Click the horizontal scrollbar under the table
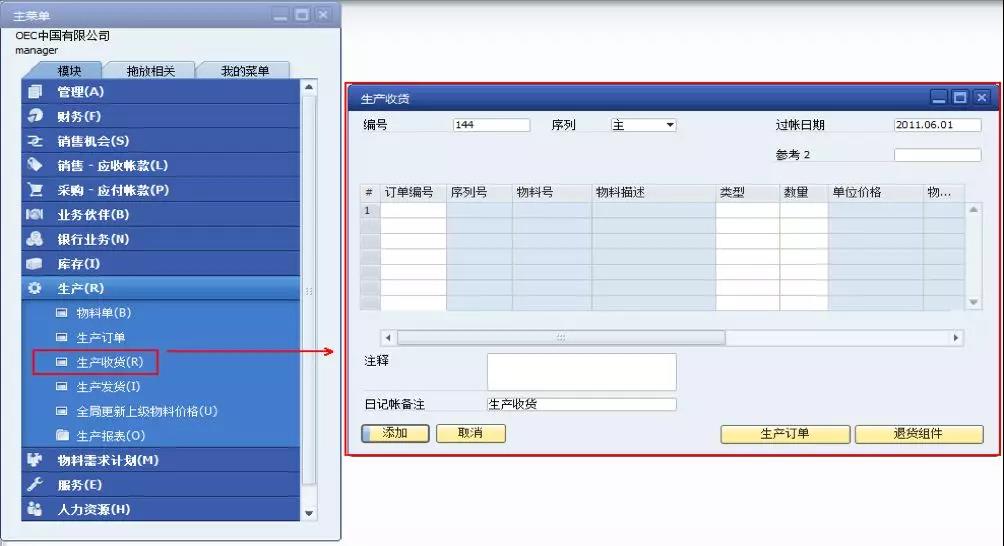 [x=560, y=338]
